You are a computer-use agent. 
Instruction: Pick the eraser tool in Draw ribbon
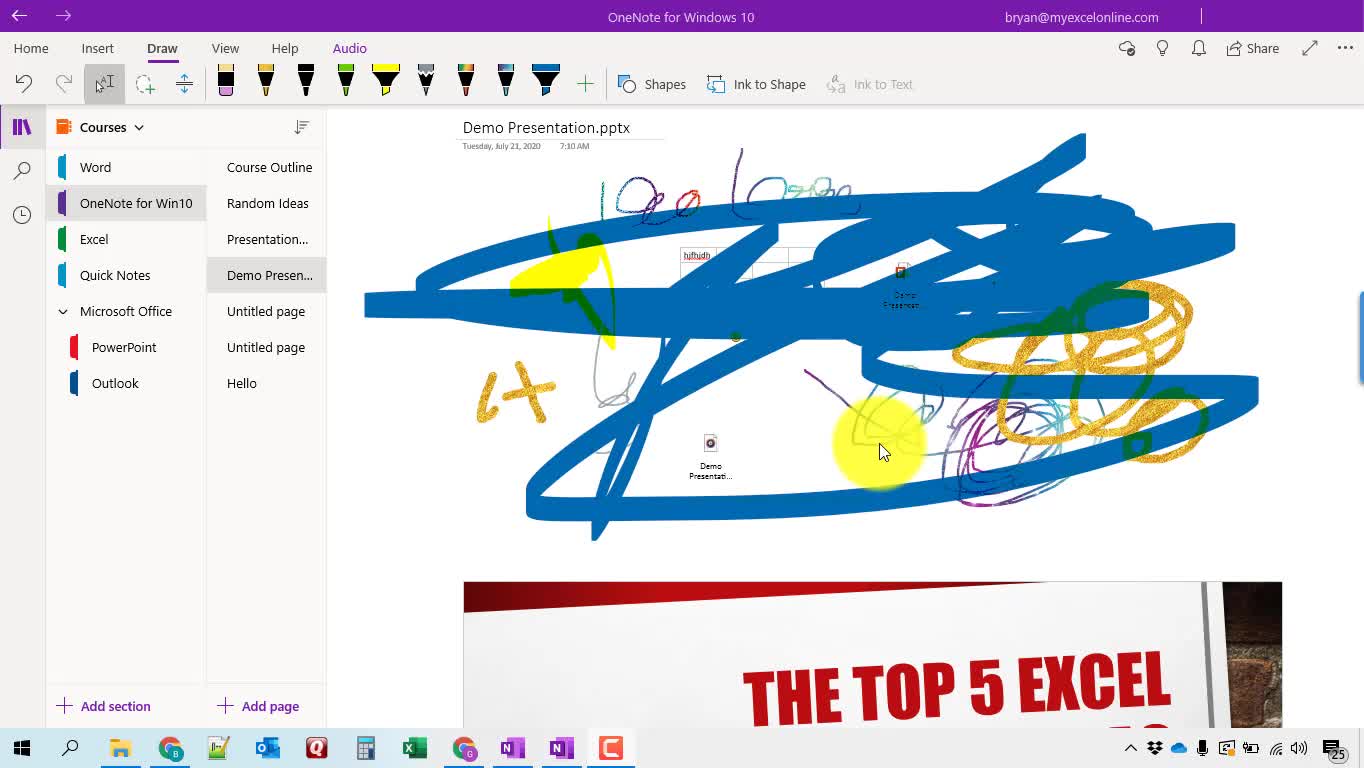coord(225,82)
